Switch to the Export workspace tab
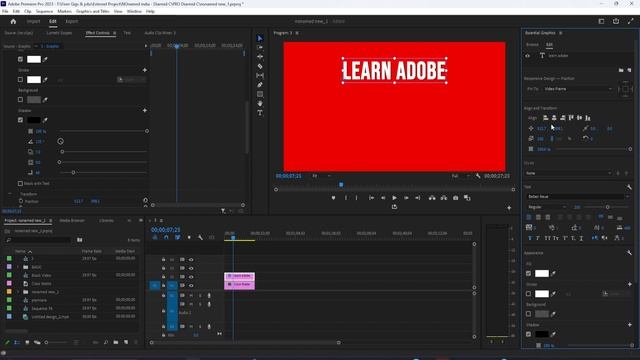Viewport: 640px width, 360px height. [x=71, y=21]
